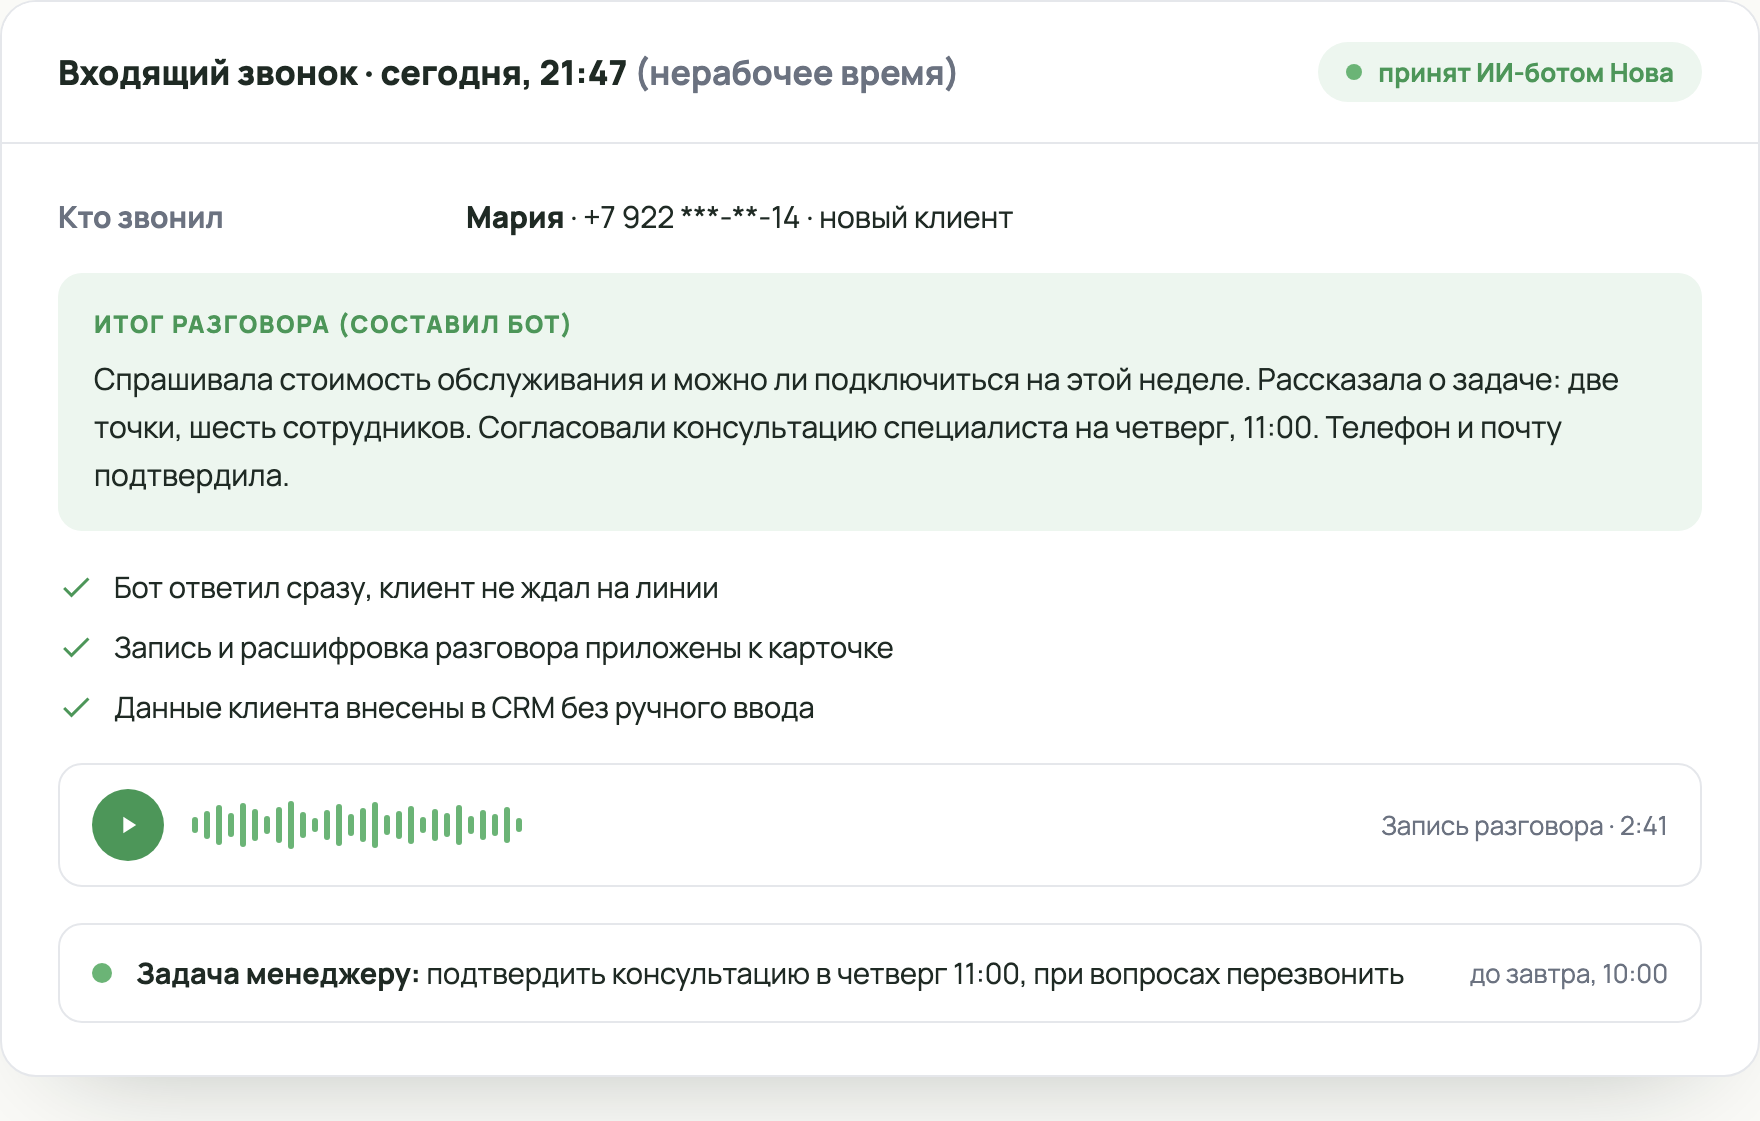Click the 'принят ИИ-ботом Нова' status badge

pyautogui.click(x=1509, y=72)
